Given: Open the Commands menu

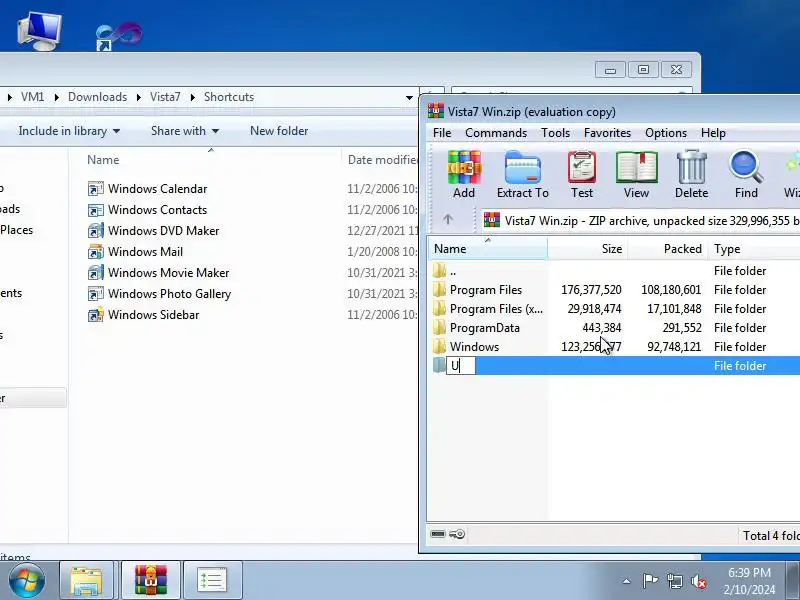Looking at the screenshot, I should (x=496, y=133).
